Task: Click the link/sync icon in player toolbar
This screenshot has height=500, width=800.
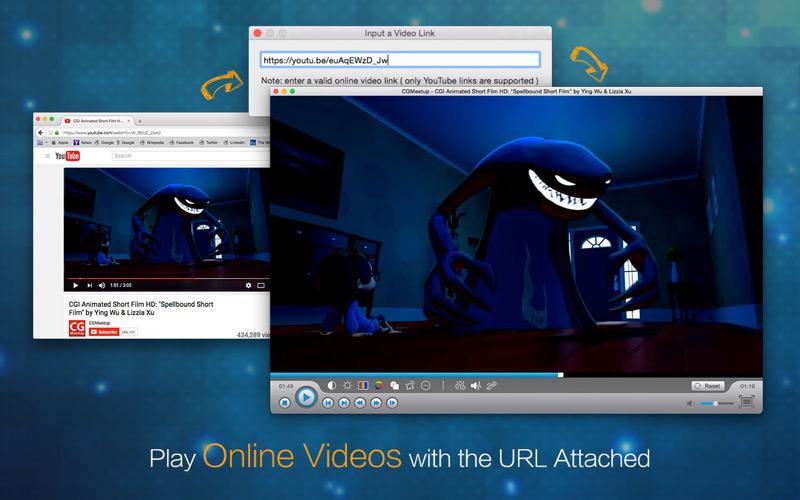Action: pos(491,386)
